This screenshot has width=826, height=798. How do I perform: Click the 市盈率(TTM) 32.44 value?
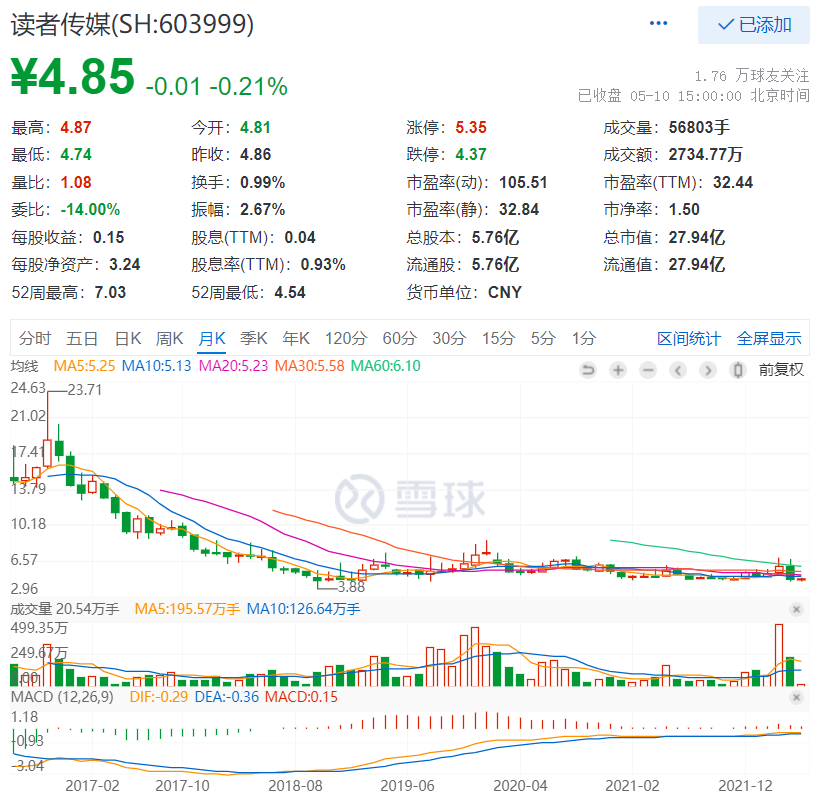733,182
